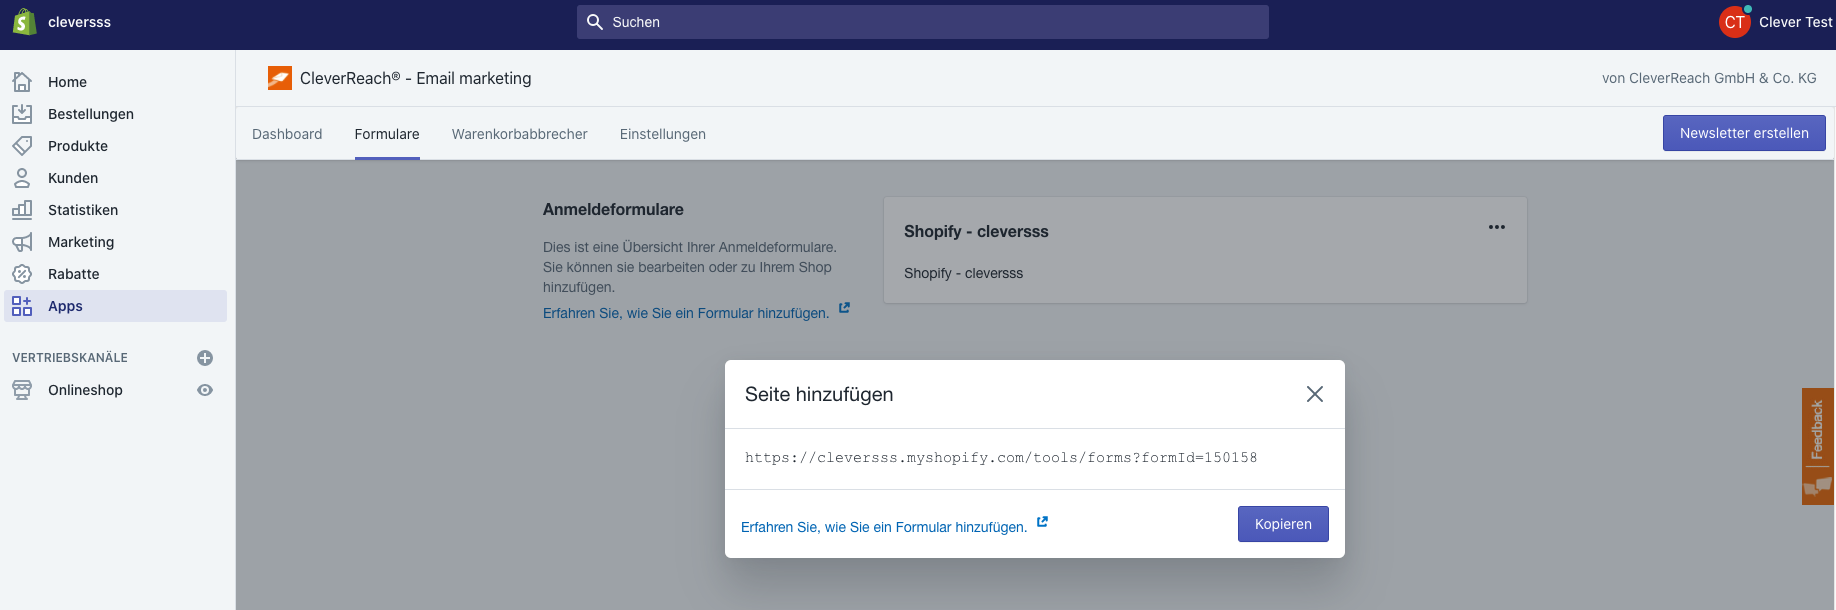Click the Clever Test account name

[1796, 22]
